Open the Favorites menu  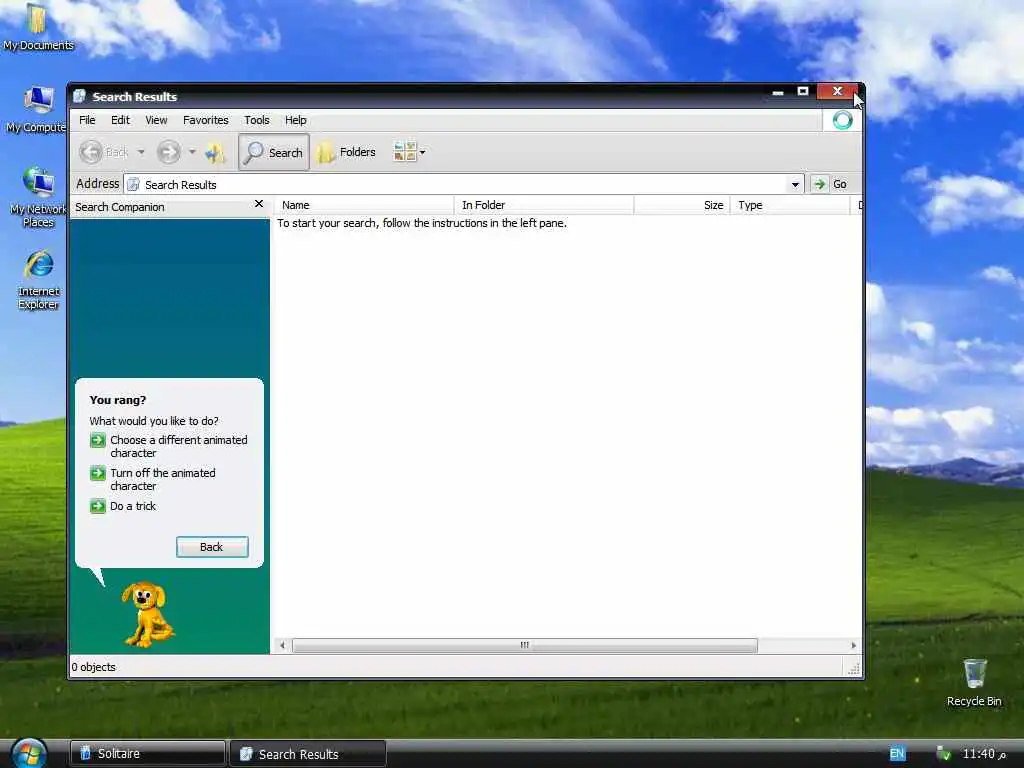point(206,120)
